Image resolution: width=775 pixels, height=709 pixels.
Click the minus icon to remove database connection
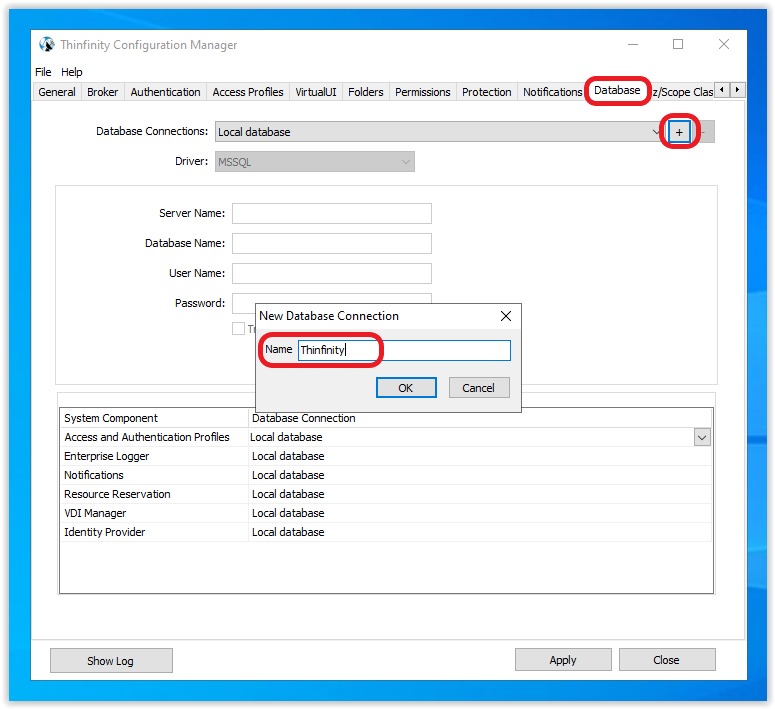click(x=703, y=132)
